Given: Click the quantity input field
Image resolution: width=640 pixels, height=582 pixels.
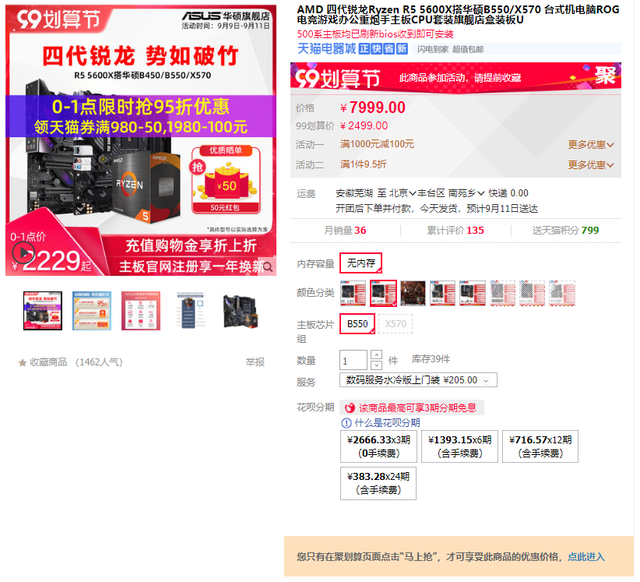Looking at the screenshot, I should [353, 360].
